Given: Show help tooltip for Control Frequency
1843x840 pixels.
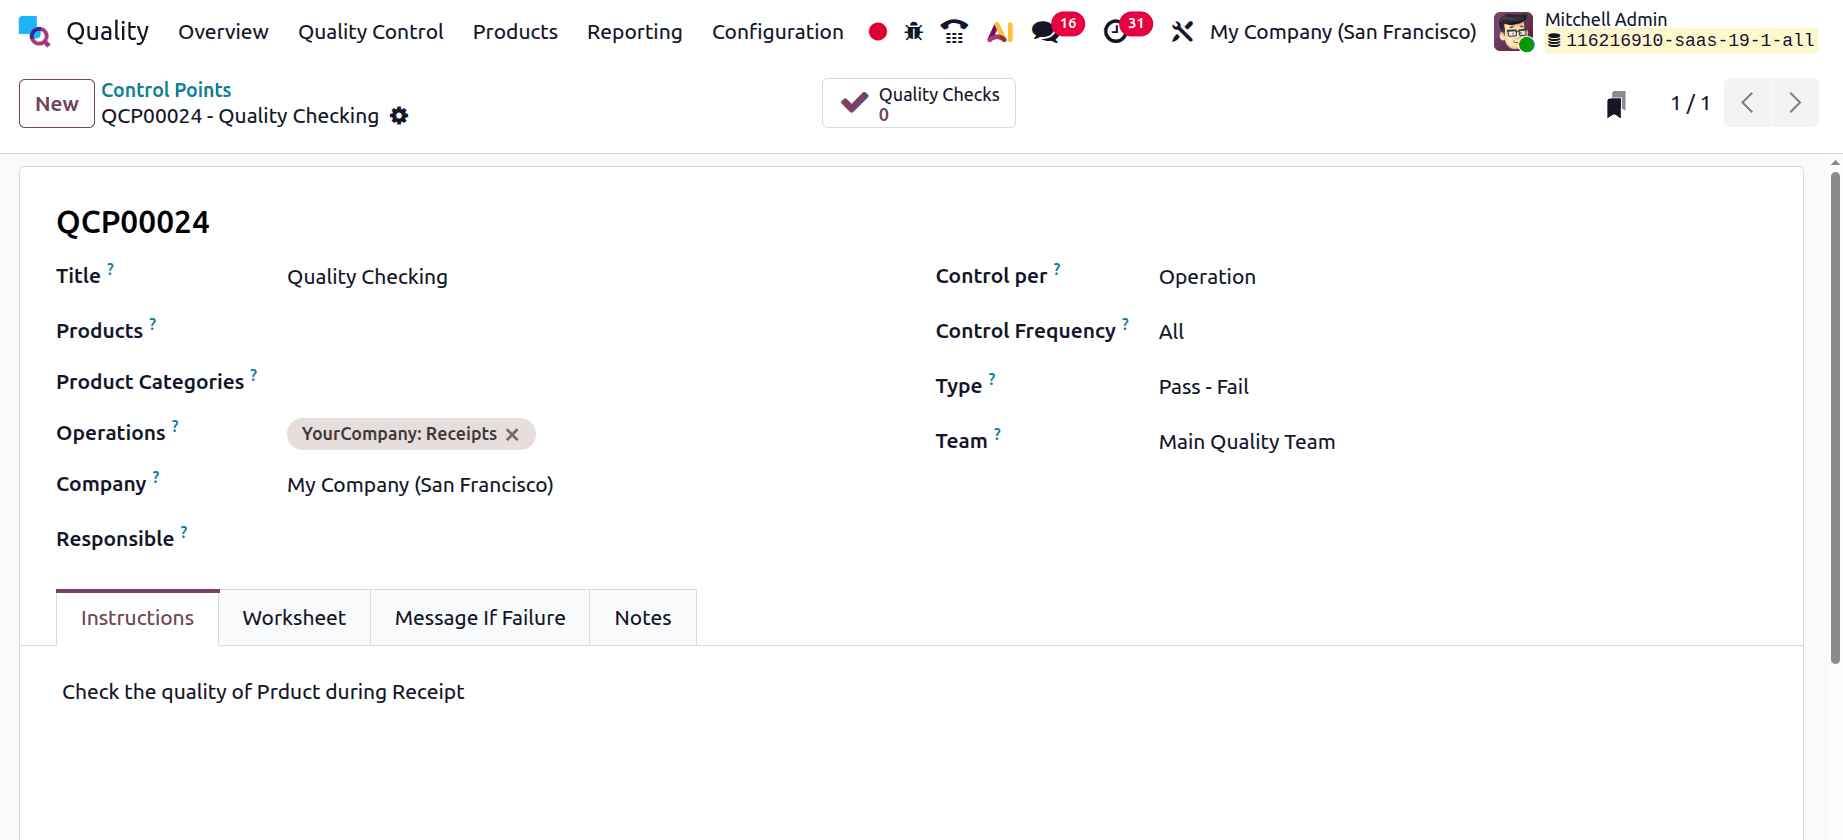Looking at the screenshot, I should click(x=1125, y=323).
